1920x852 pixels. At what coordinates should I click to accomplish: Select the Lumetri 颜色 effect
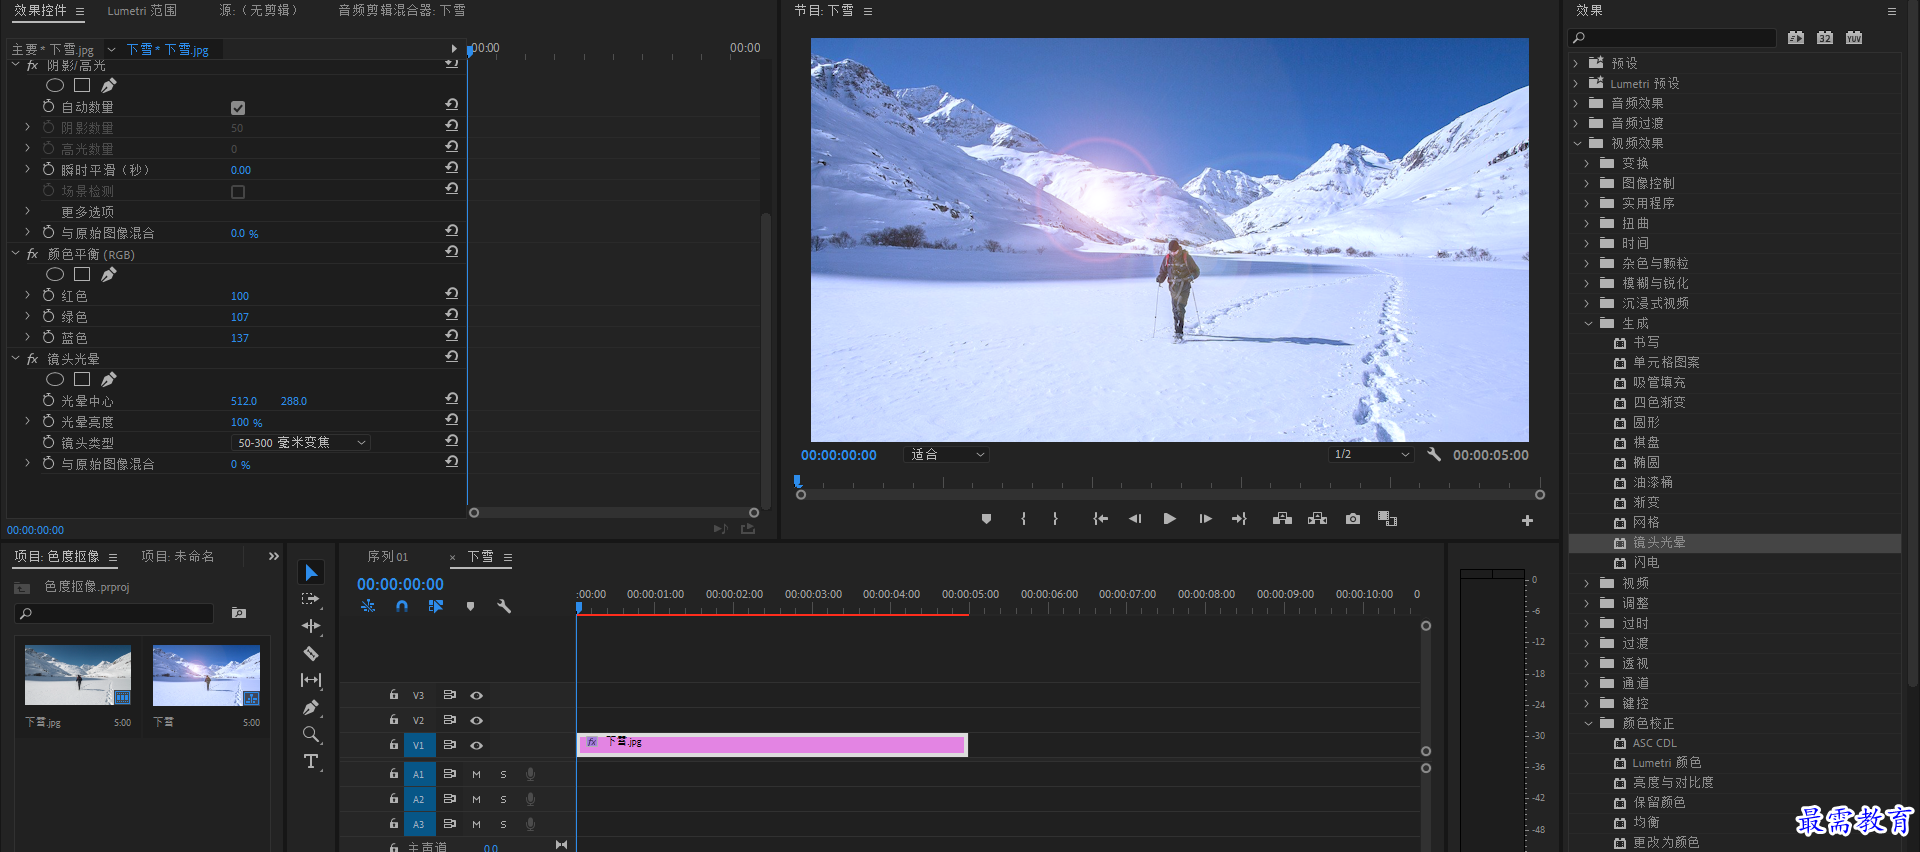(1667, 762)
